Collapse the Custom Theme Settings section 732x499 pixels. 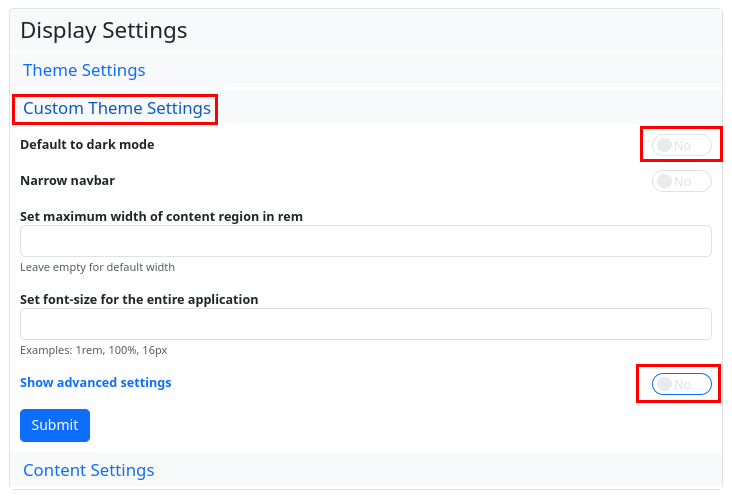[116, 108]
